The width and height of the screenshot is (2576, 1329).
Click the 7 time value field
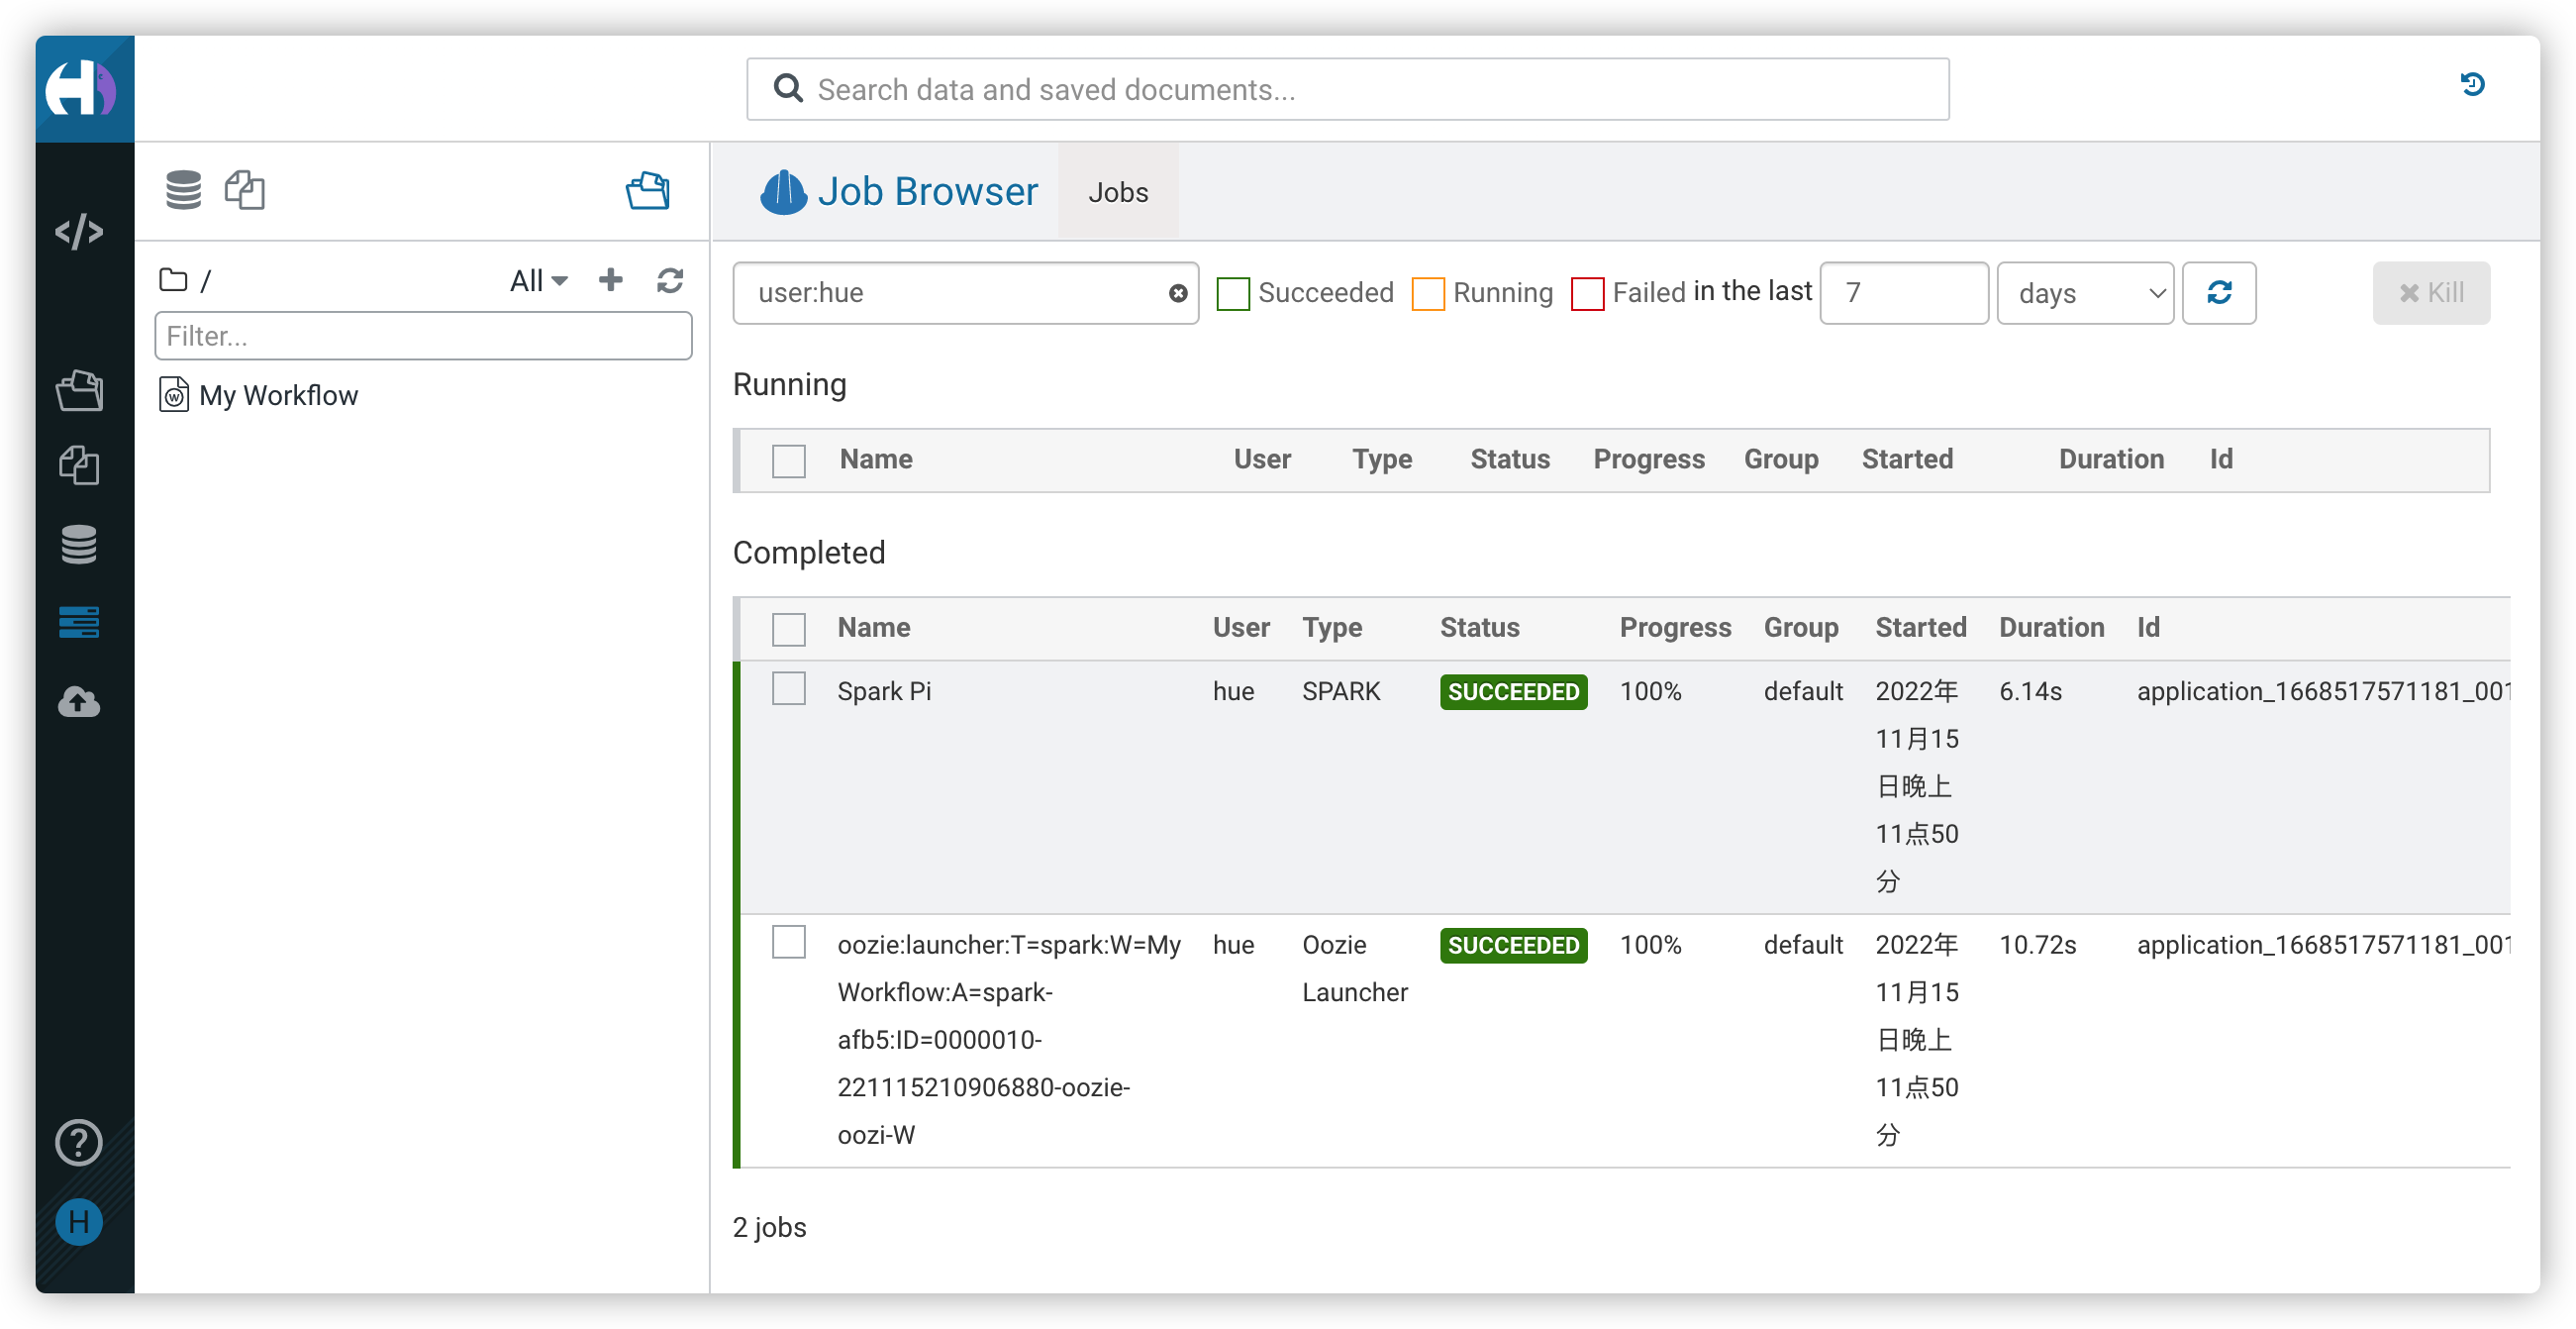pyautogui.click(x=1904, y=293)
